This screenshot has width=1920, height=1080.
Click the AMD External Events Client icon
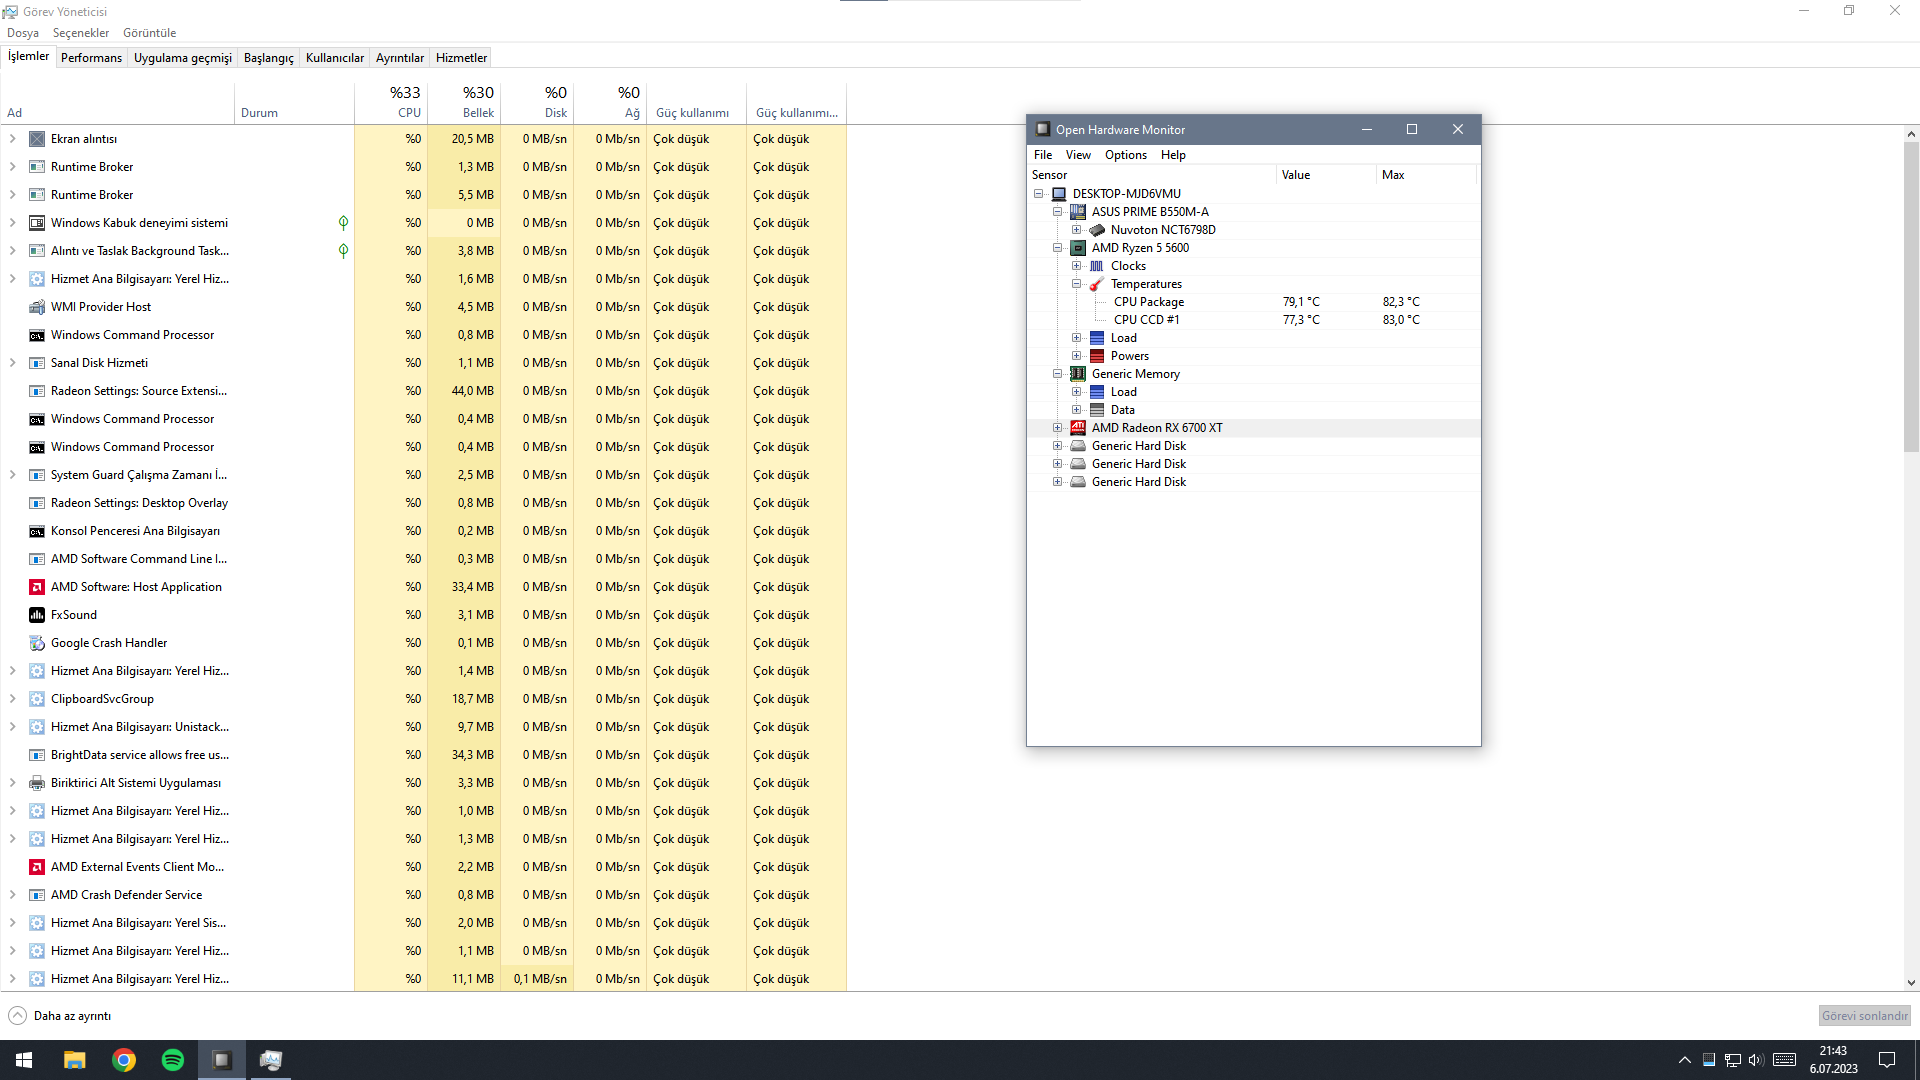[37, 867]
